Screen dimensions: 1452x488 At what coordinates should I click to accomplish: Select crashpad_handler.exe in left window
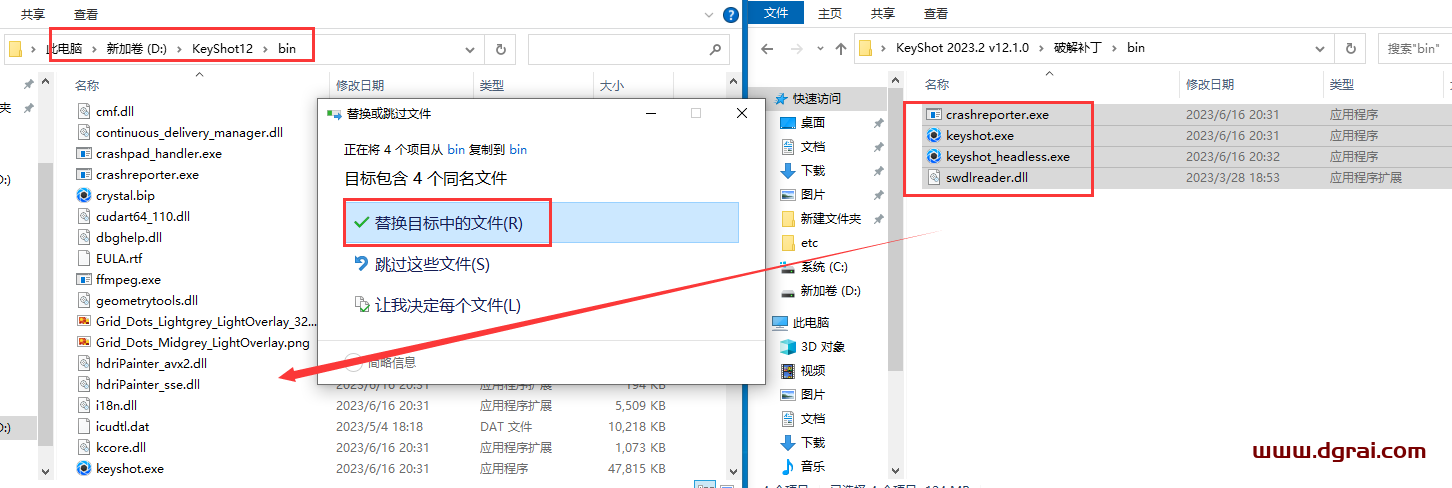pyautogui.click(x=159, y=153)
